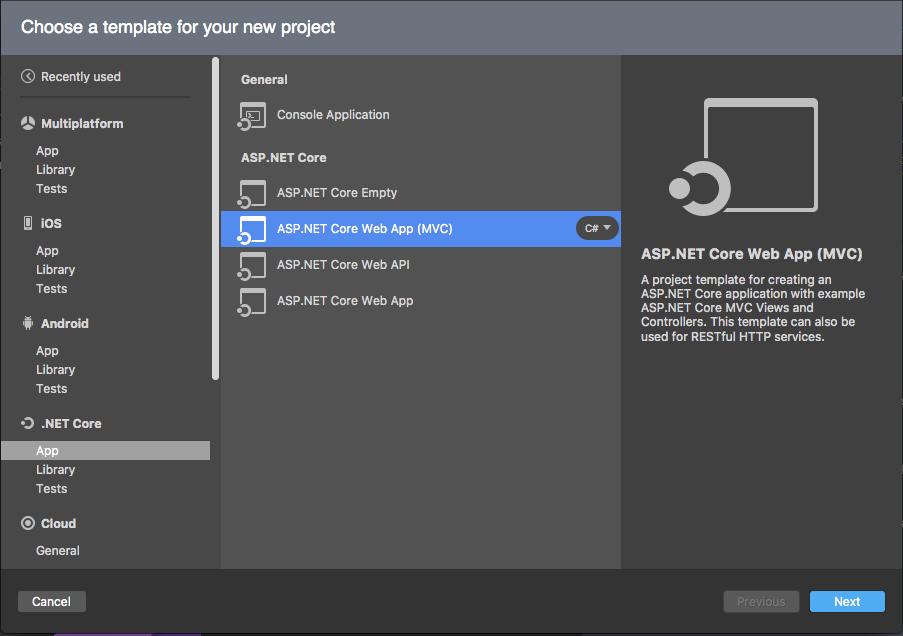Click the large template preview image
The height and width of the screenshot is (636, 903).
pos(743,157)
